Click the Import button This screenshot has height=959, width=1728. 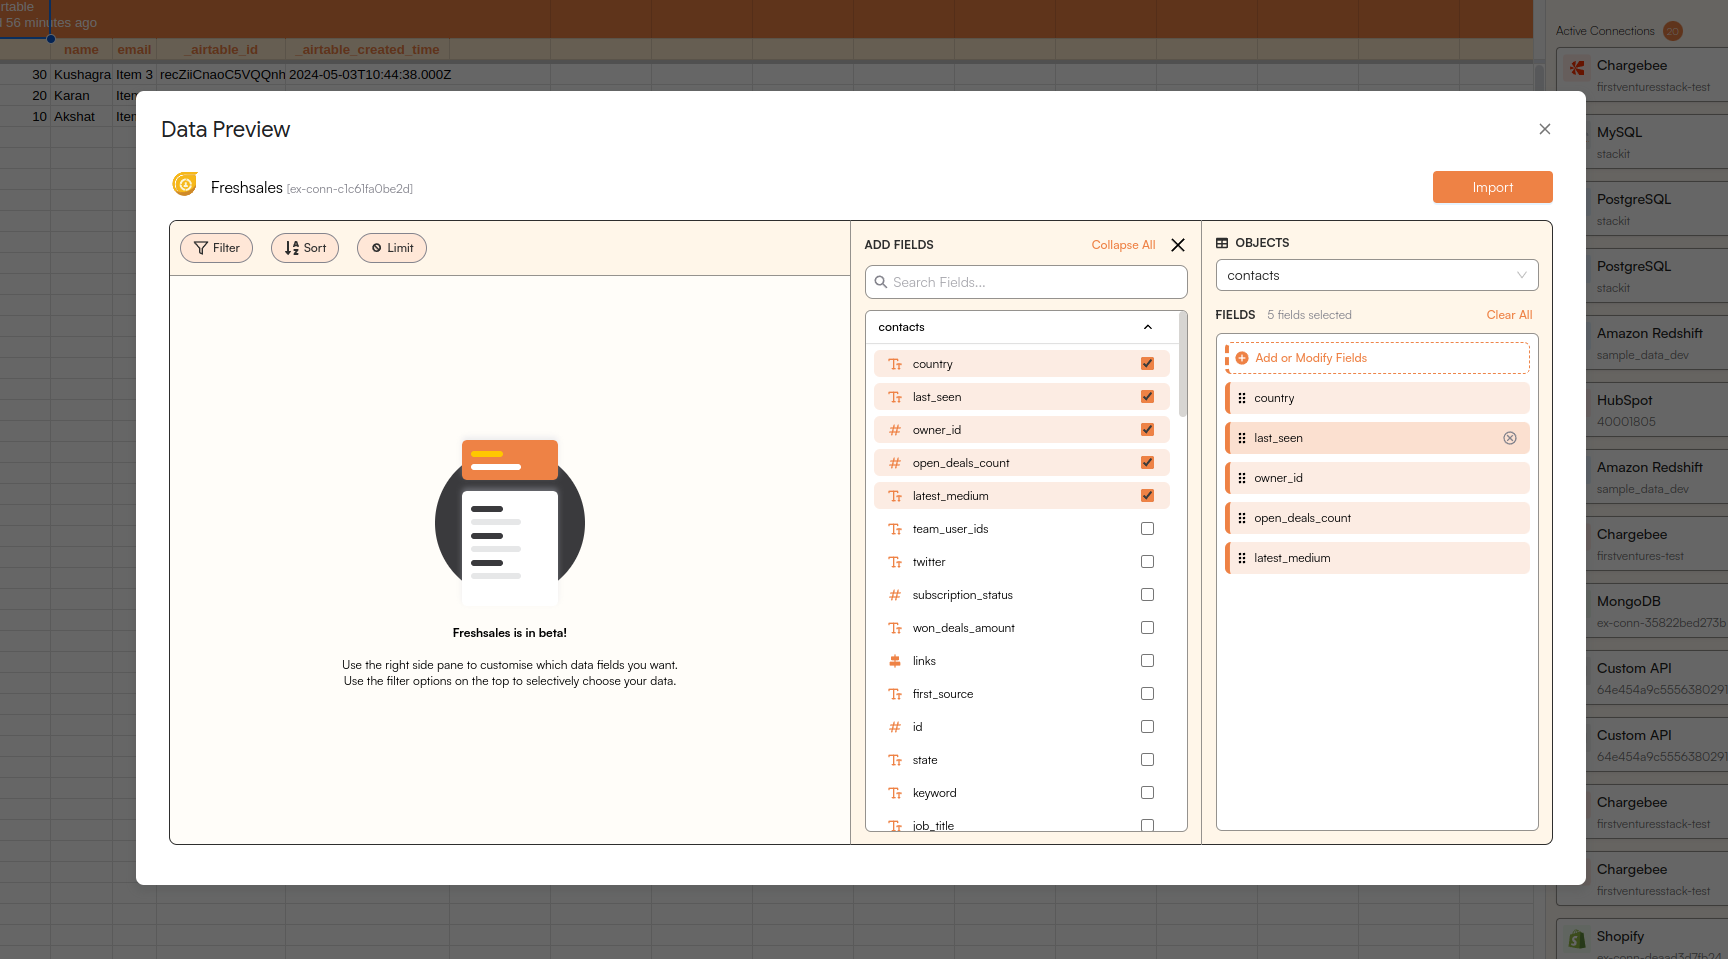(1493, 187)
